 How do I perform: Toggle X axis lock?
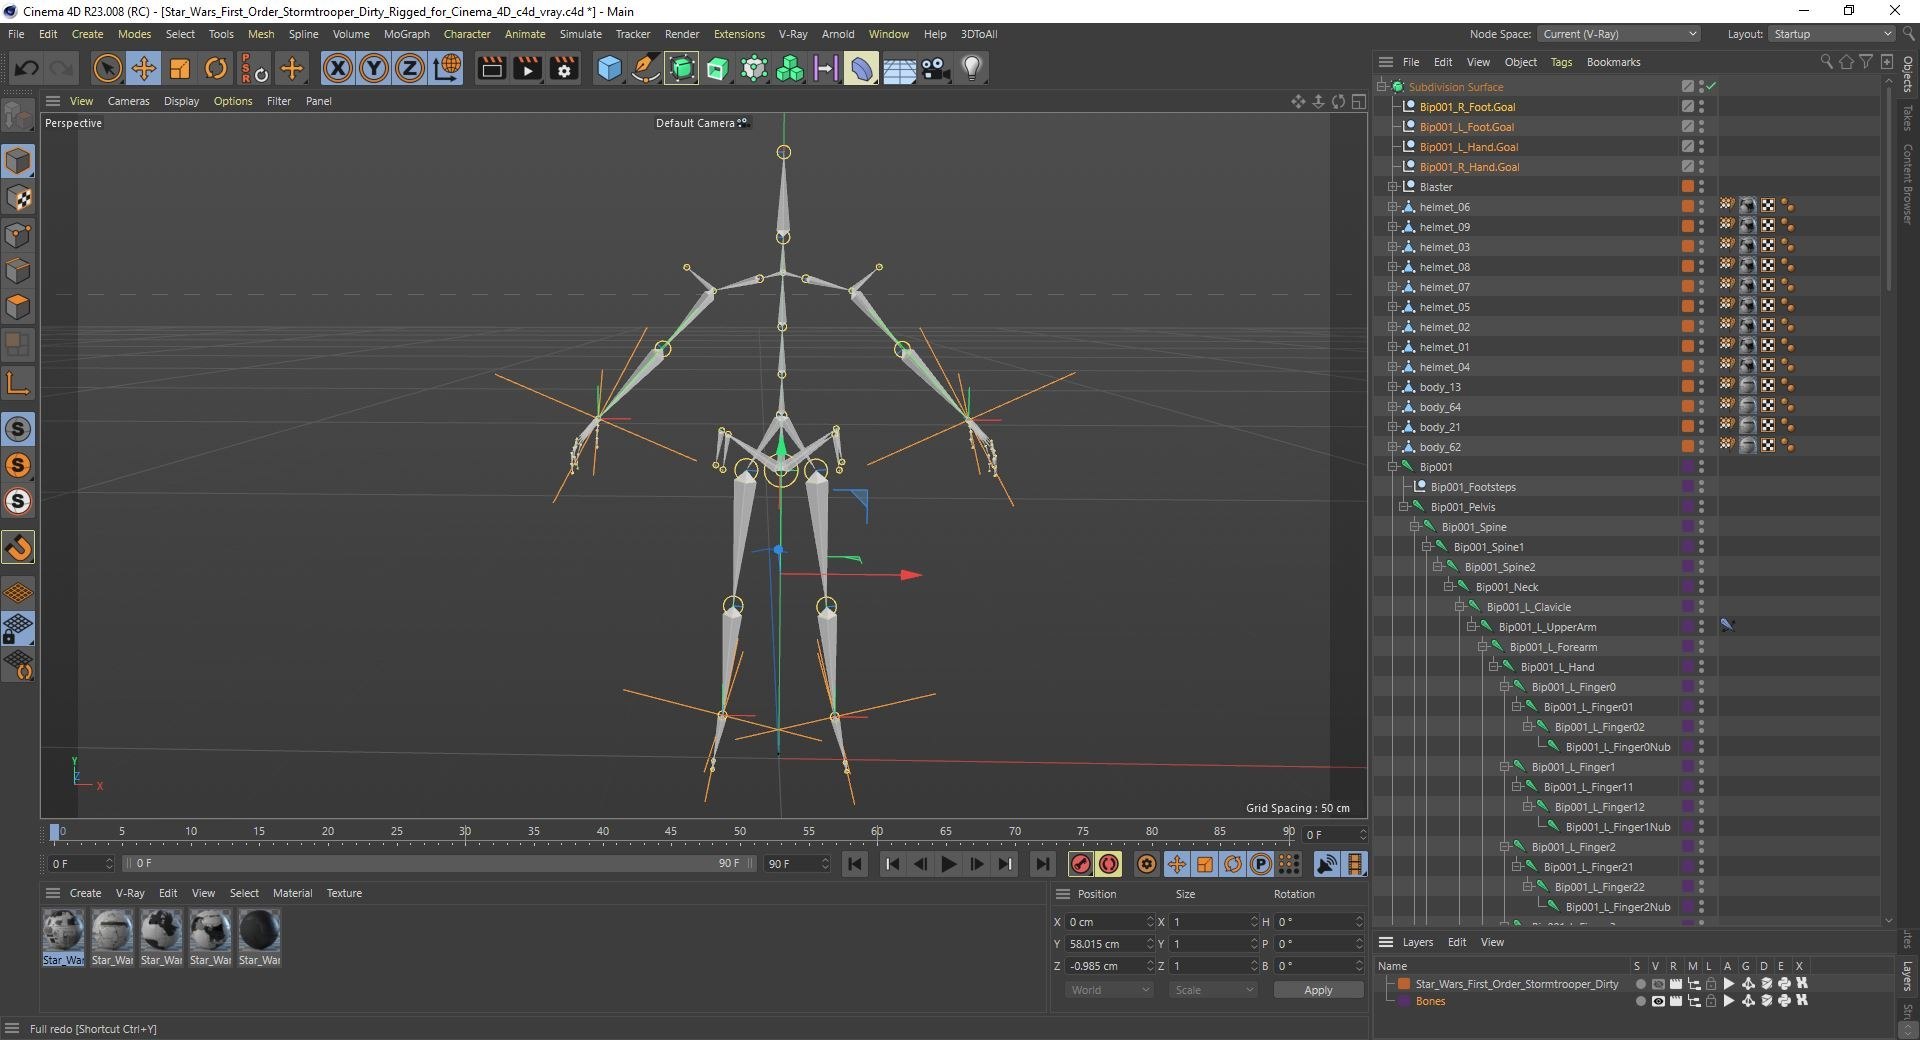point(338,69)
